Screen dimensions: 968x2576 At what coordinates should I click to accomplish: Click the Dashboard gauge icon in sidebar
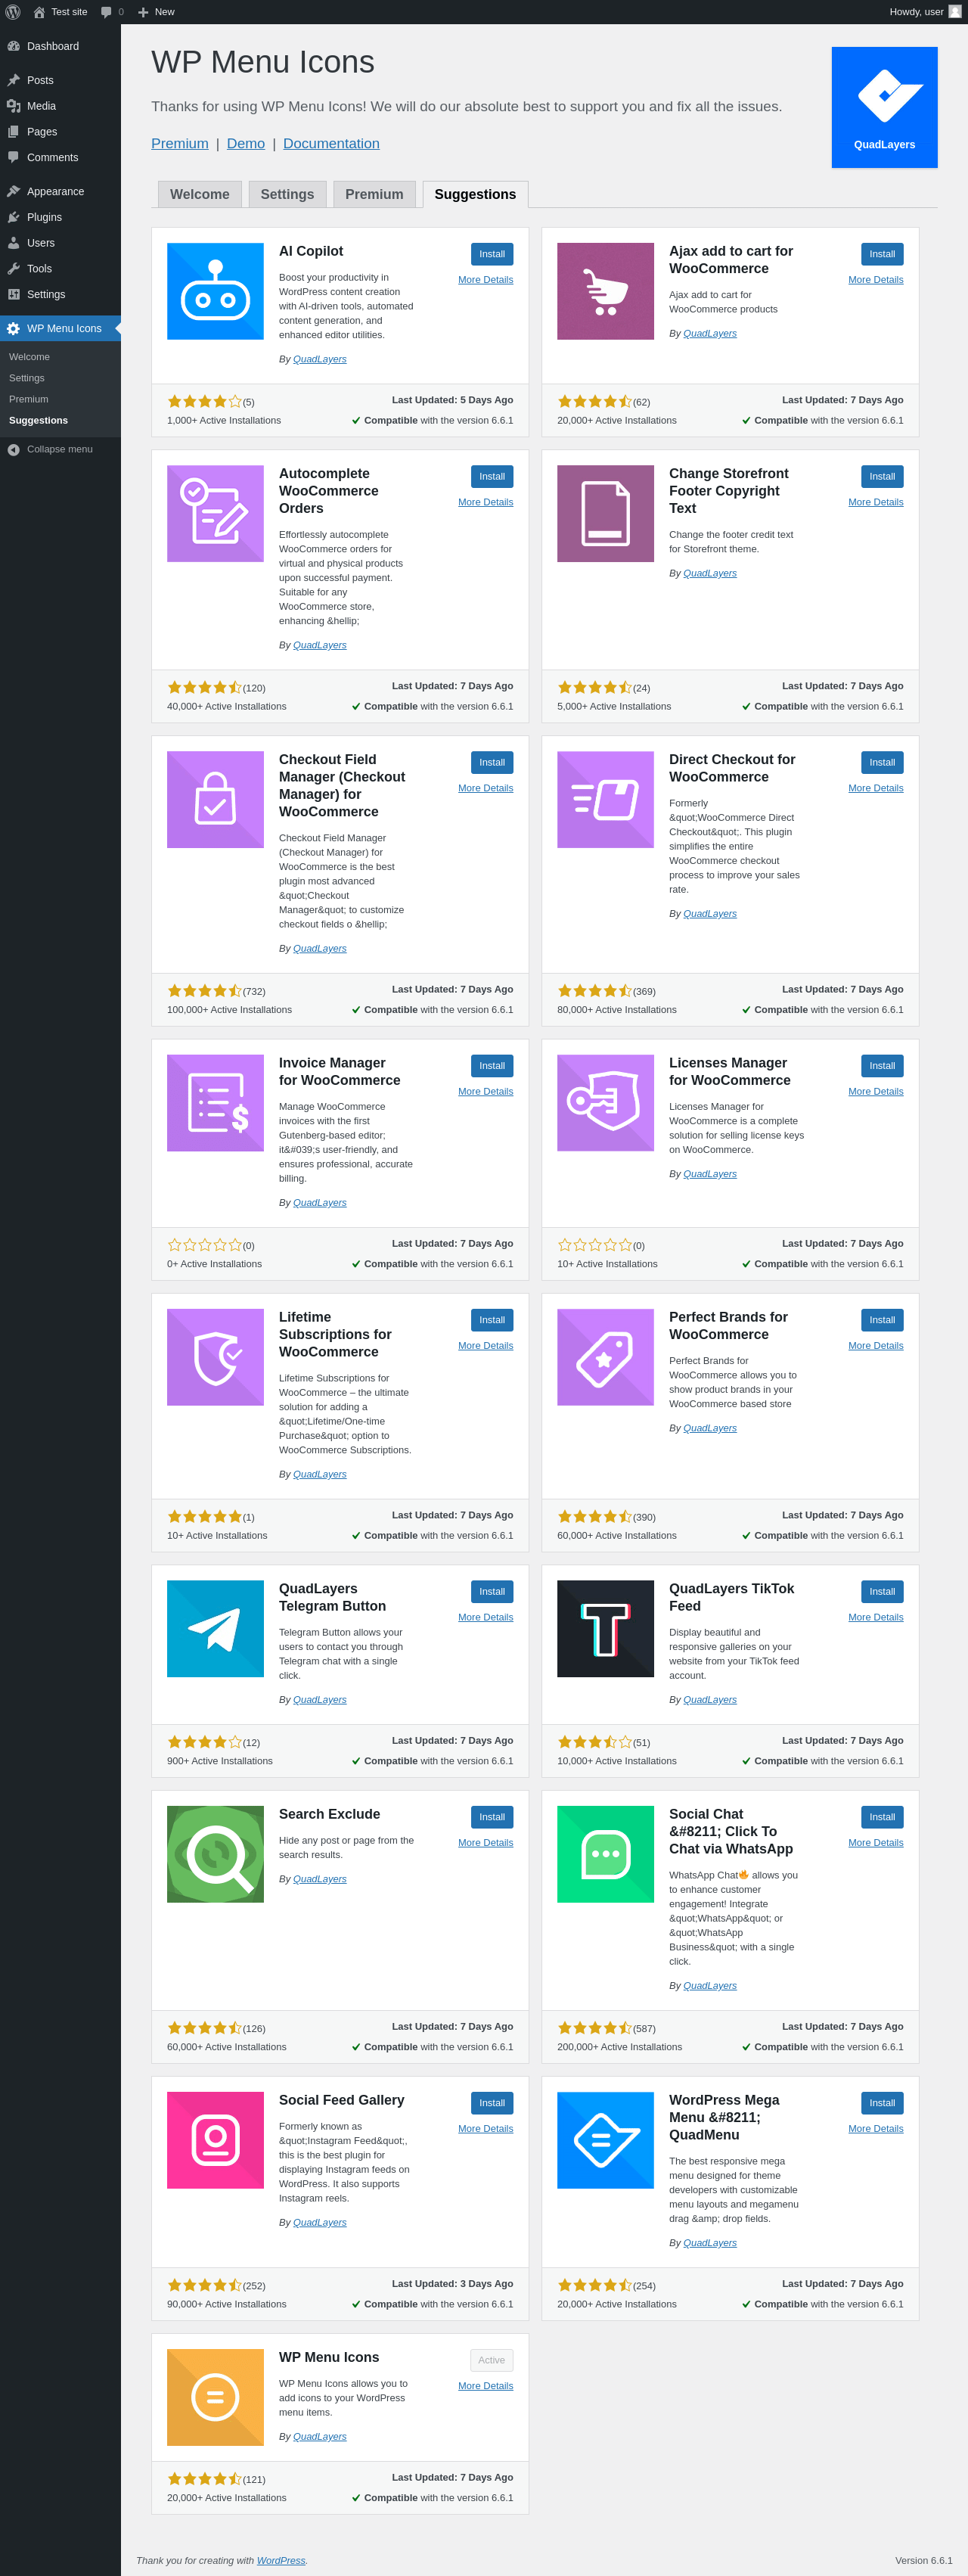13,46
